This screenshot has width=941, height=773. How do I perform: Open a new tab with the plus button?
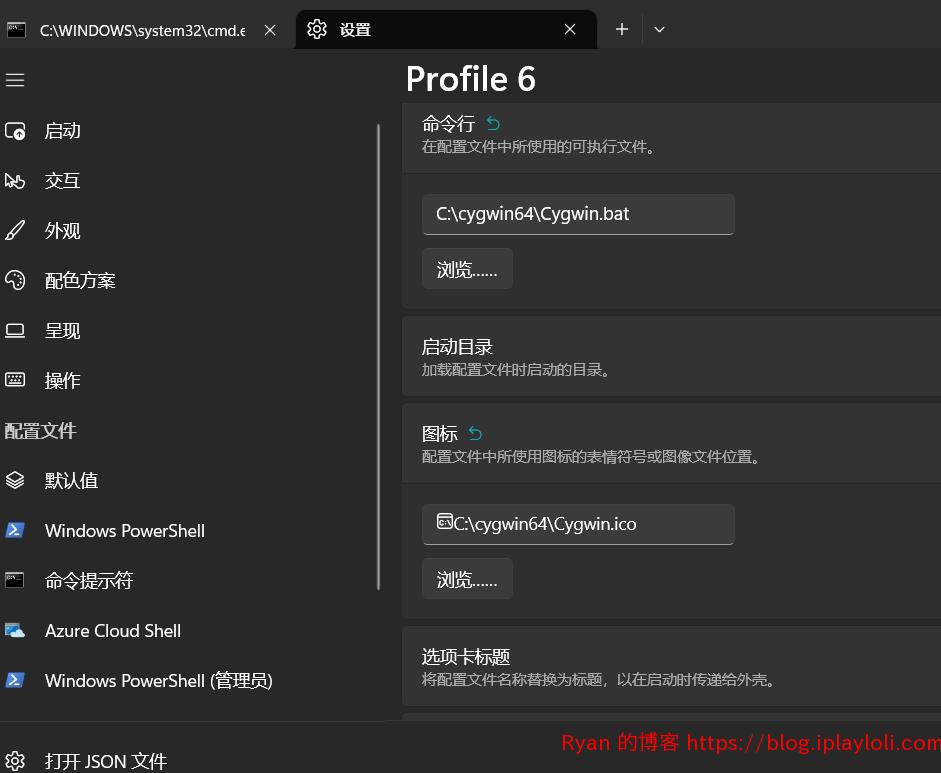(x=622, y=29)
